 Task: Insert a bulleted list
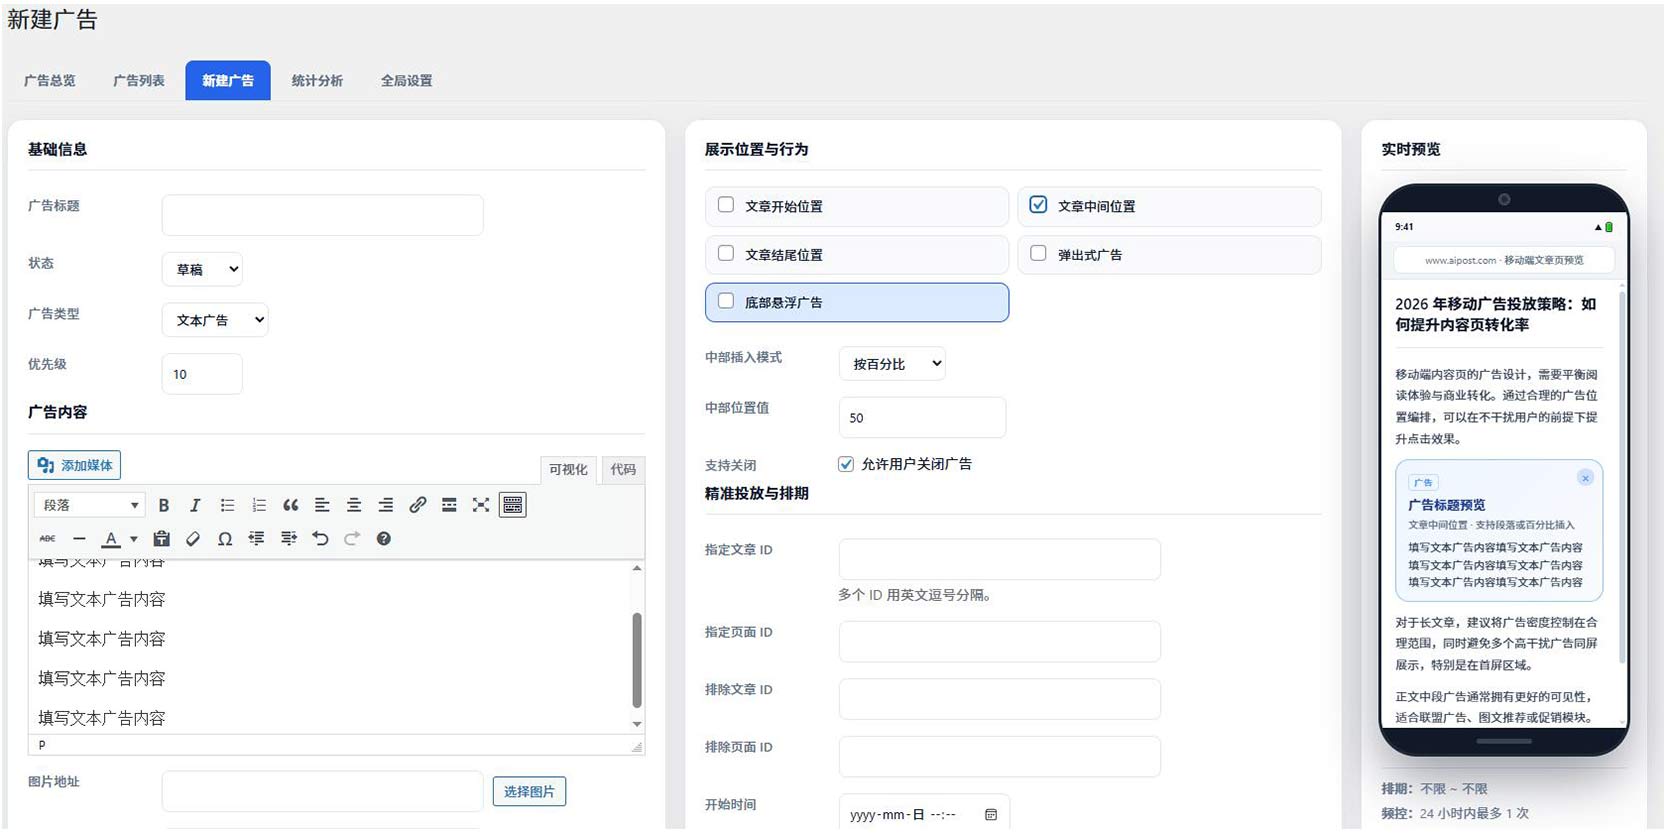coord(227,505)
